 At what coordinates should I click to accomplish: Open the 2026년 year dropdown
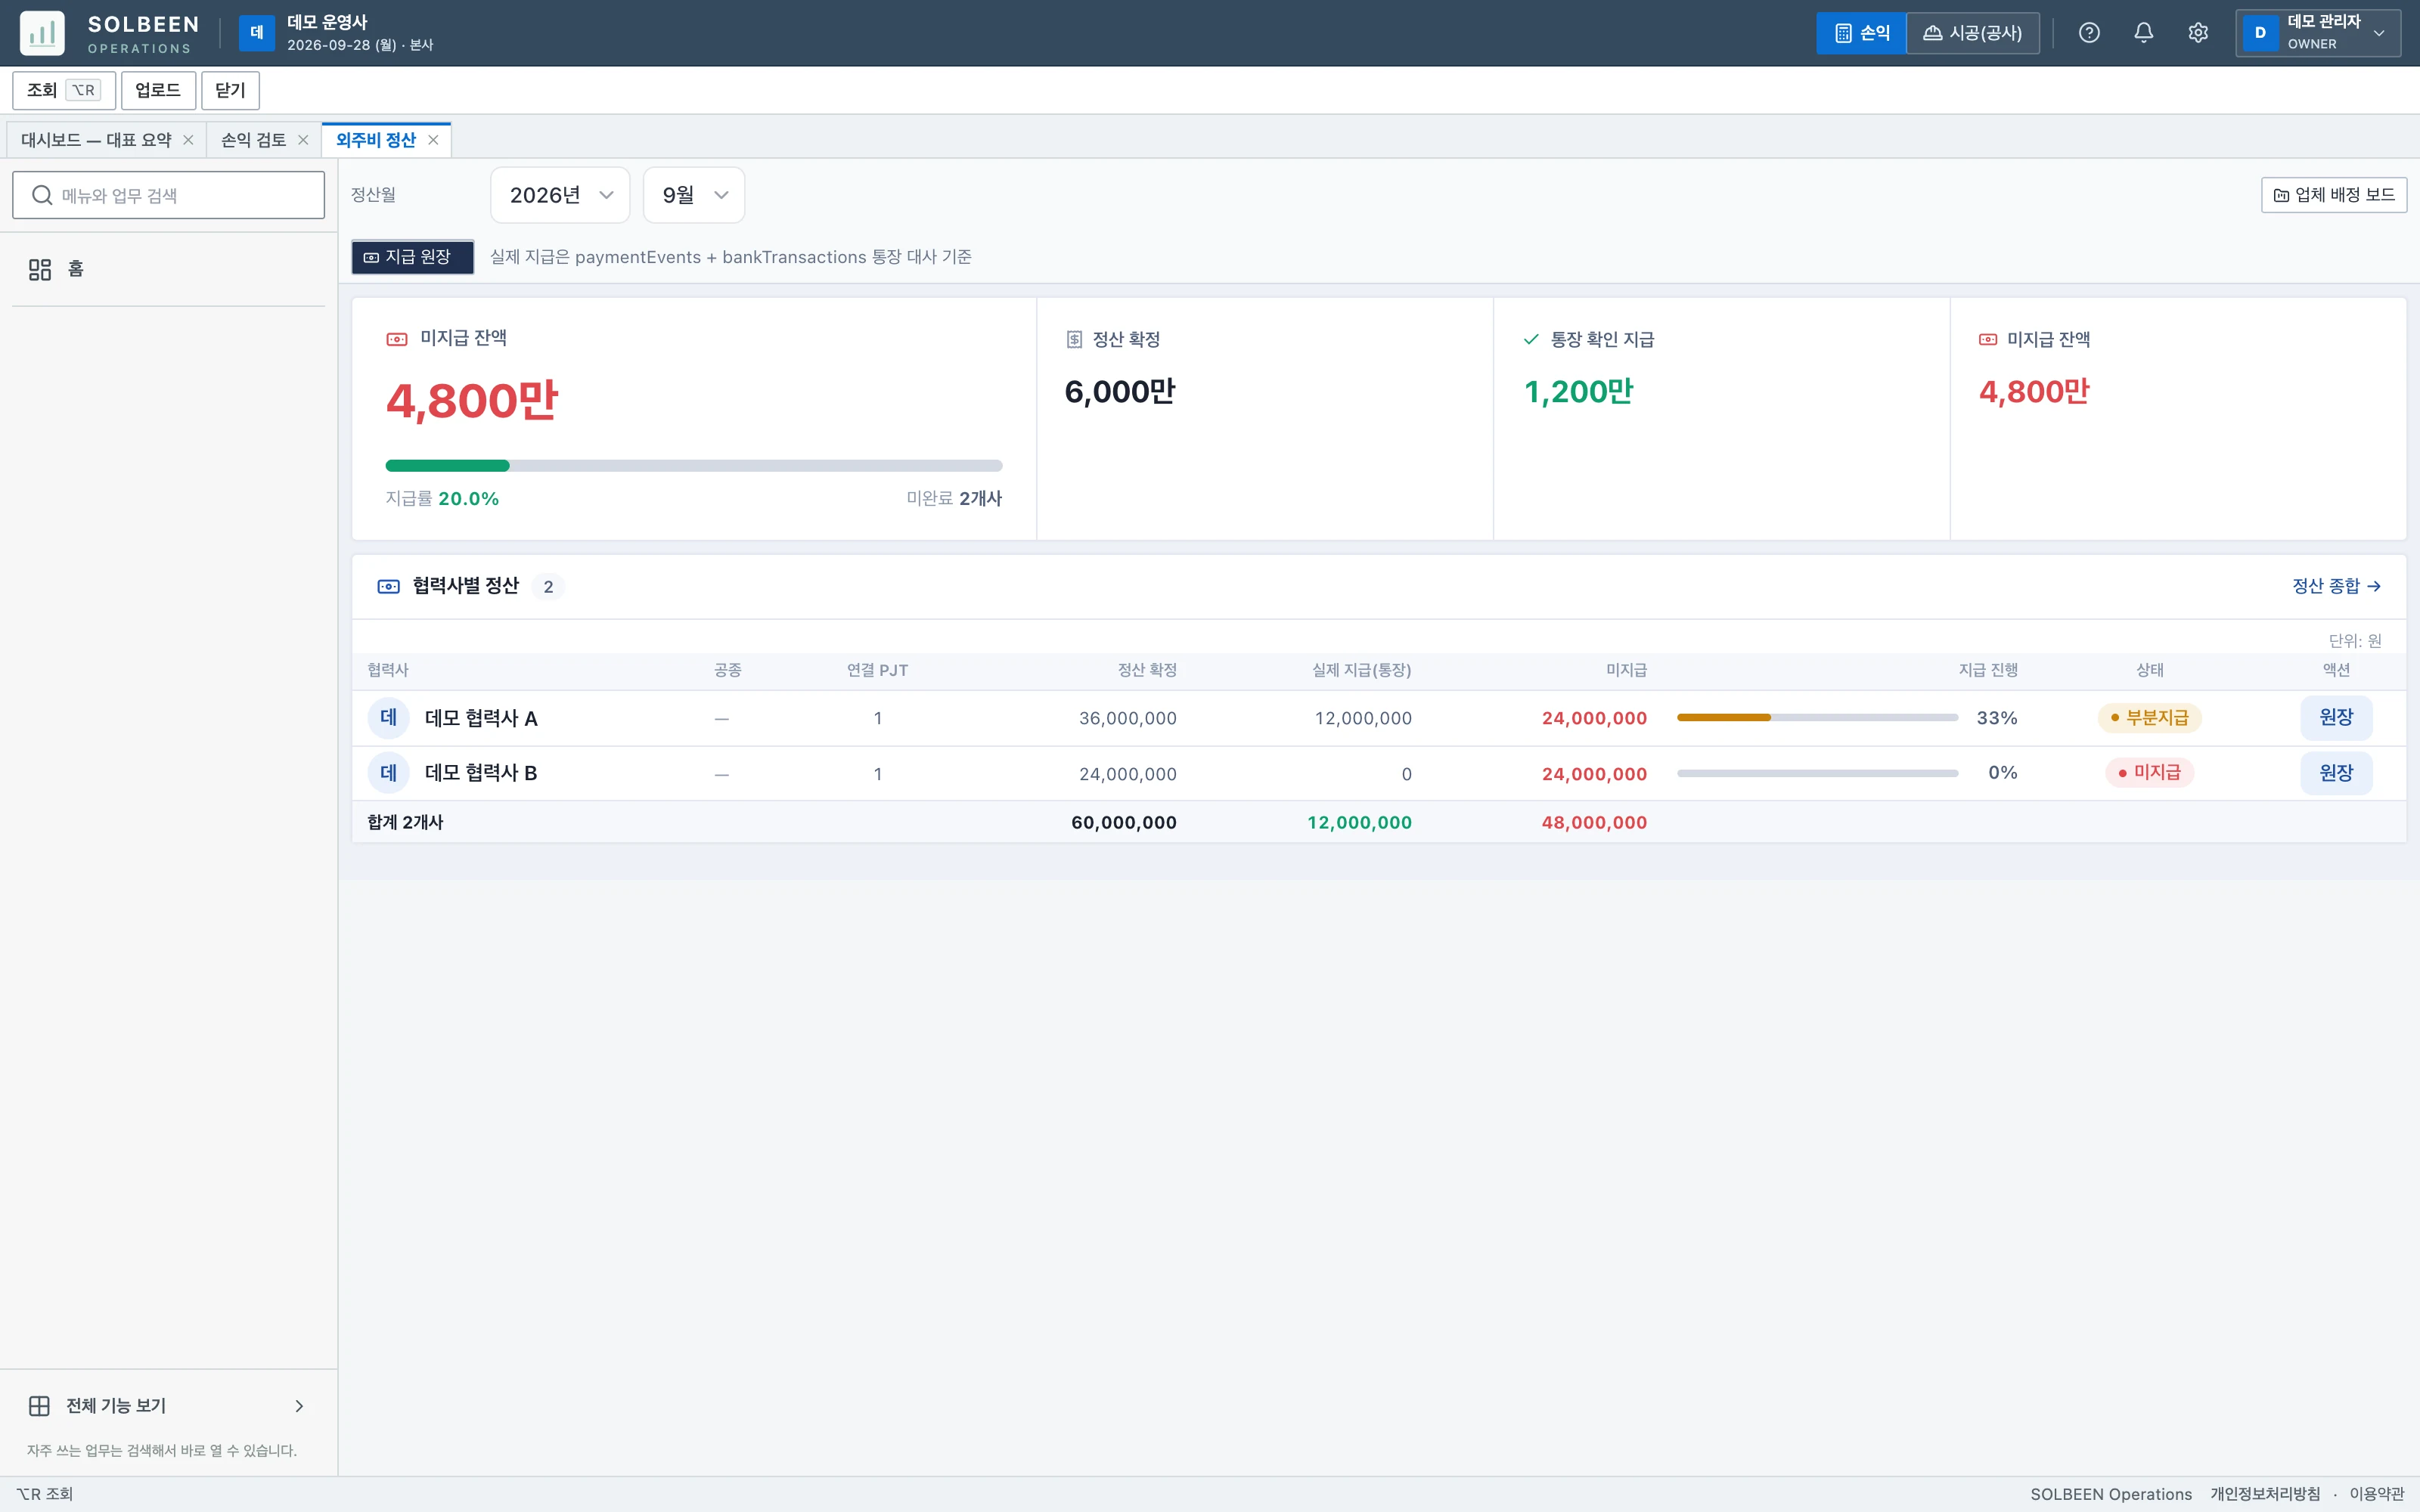(x=560, y=195)
